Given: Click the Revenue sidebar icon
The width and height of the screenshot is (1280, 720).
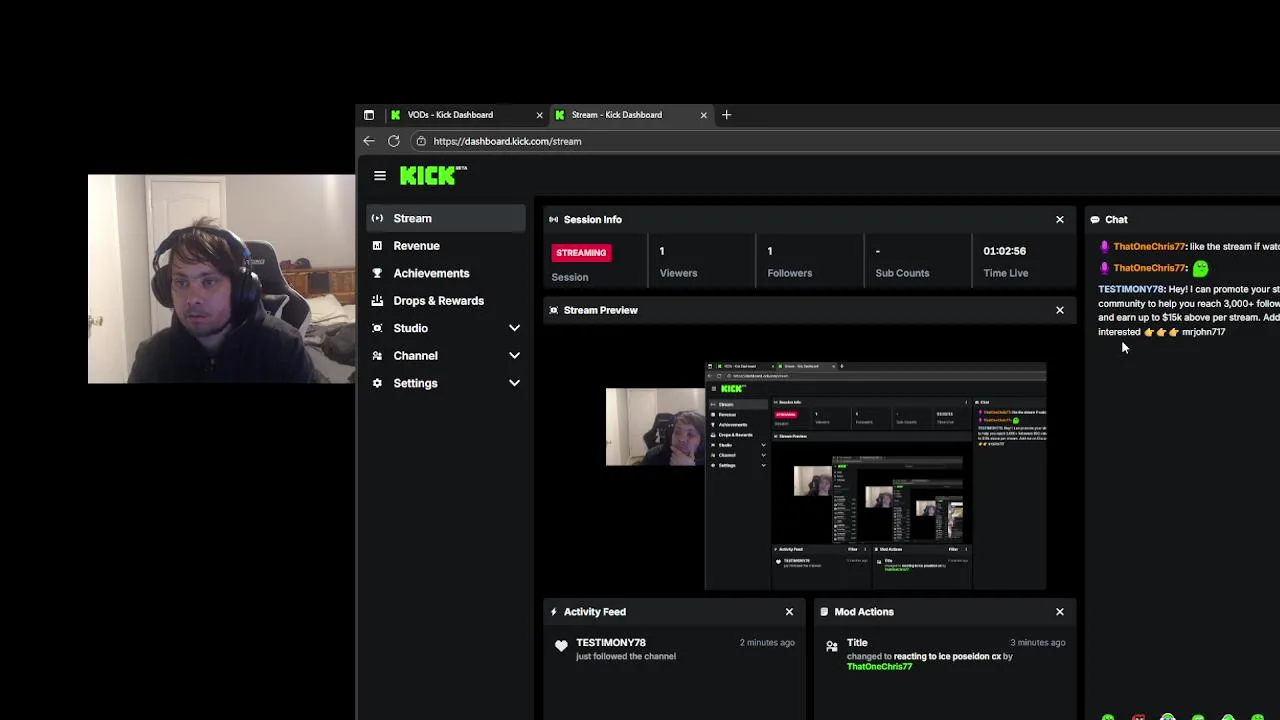Looking at the screenshot, I should 377,246.
